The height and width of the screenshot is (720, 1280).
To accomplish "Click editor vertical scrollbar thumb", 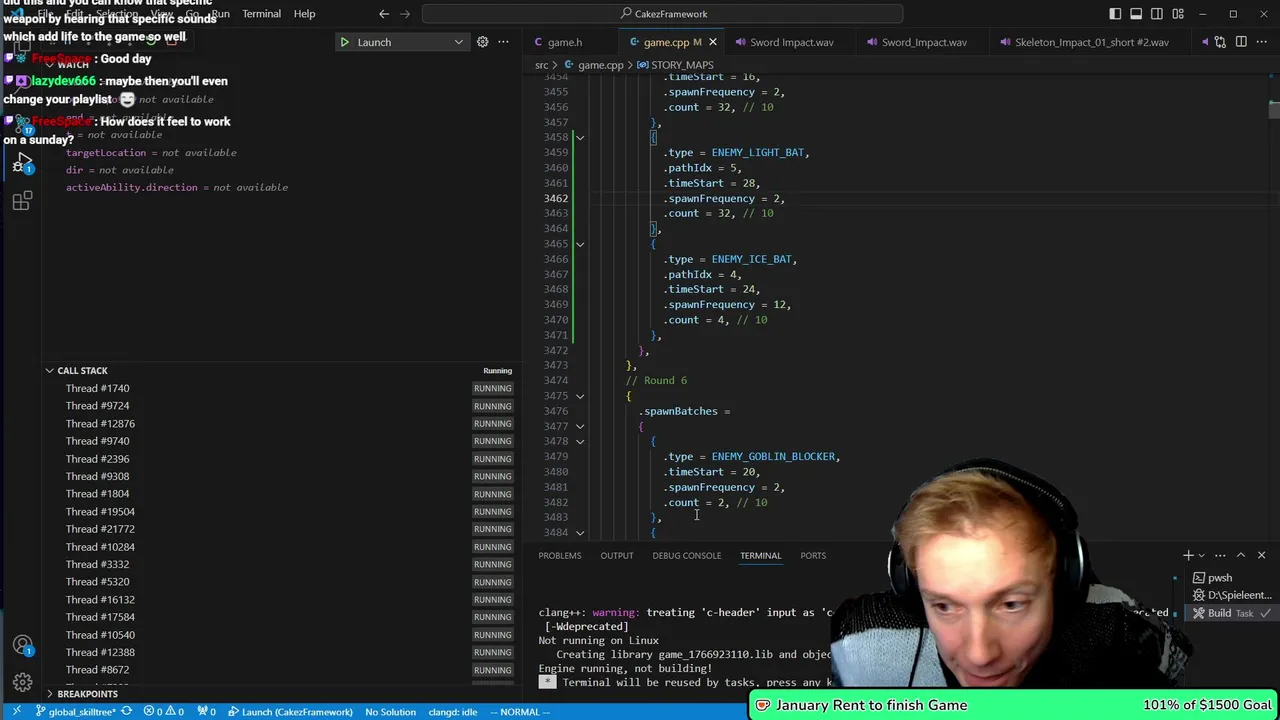I will pos(1274,109).
